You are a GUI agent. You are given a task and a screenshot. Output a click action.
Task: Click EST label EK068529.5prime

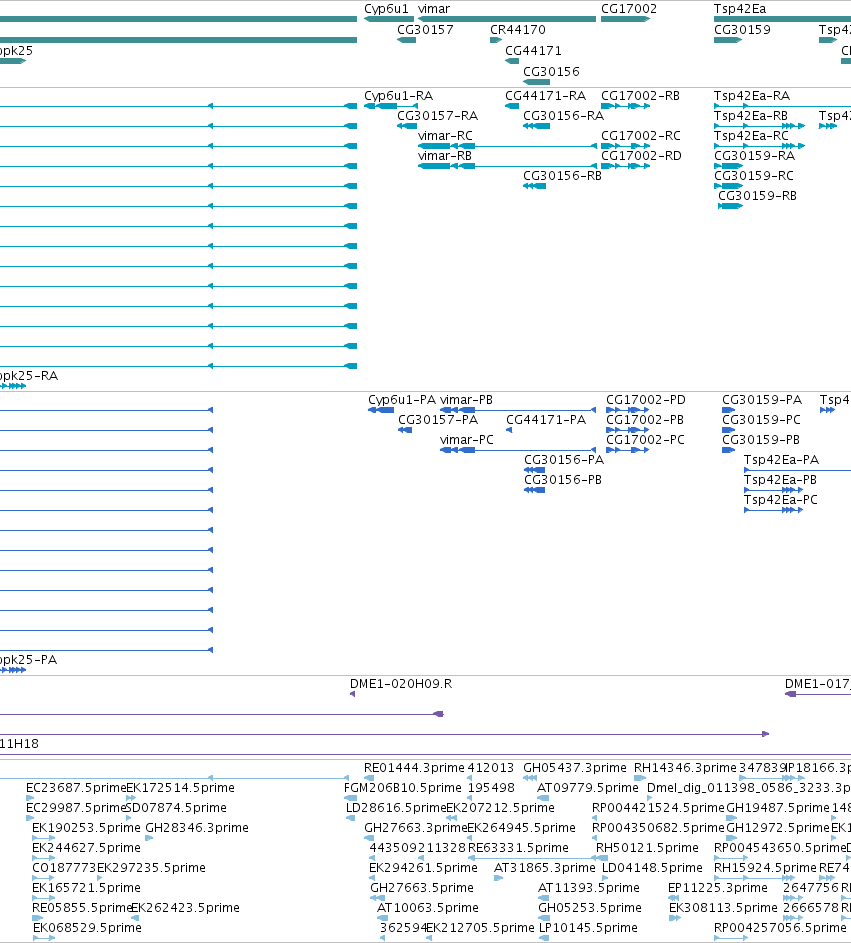[88, 927]
